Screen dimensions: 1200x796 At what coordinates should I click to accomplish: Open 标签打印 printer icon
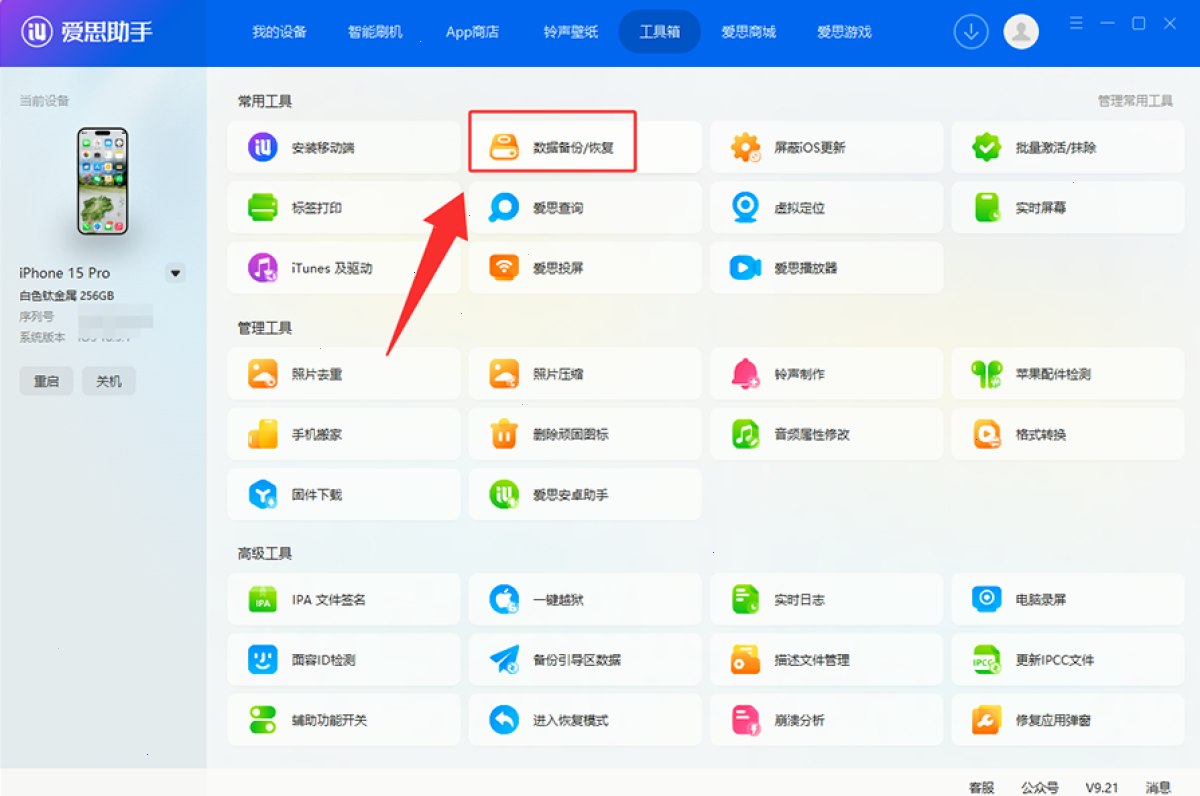click(262, 208)
